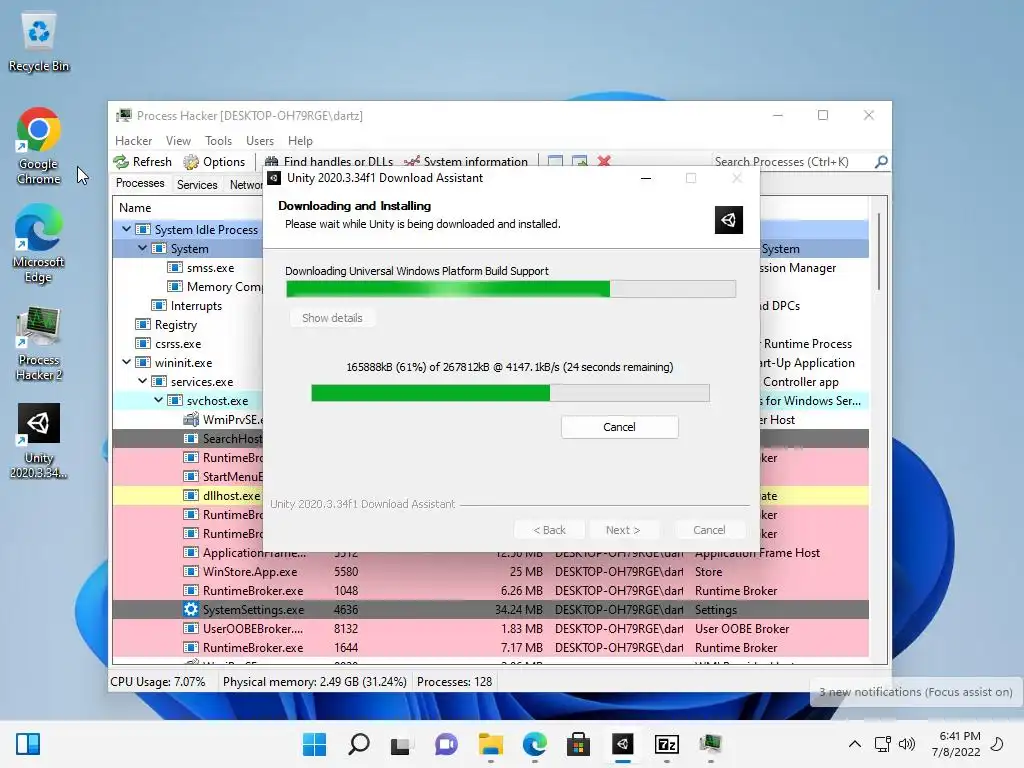1024x768 pixels.
Task: Collapse the System process tree node
Action: click(x=142, y=248)
